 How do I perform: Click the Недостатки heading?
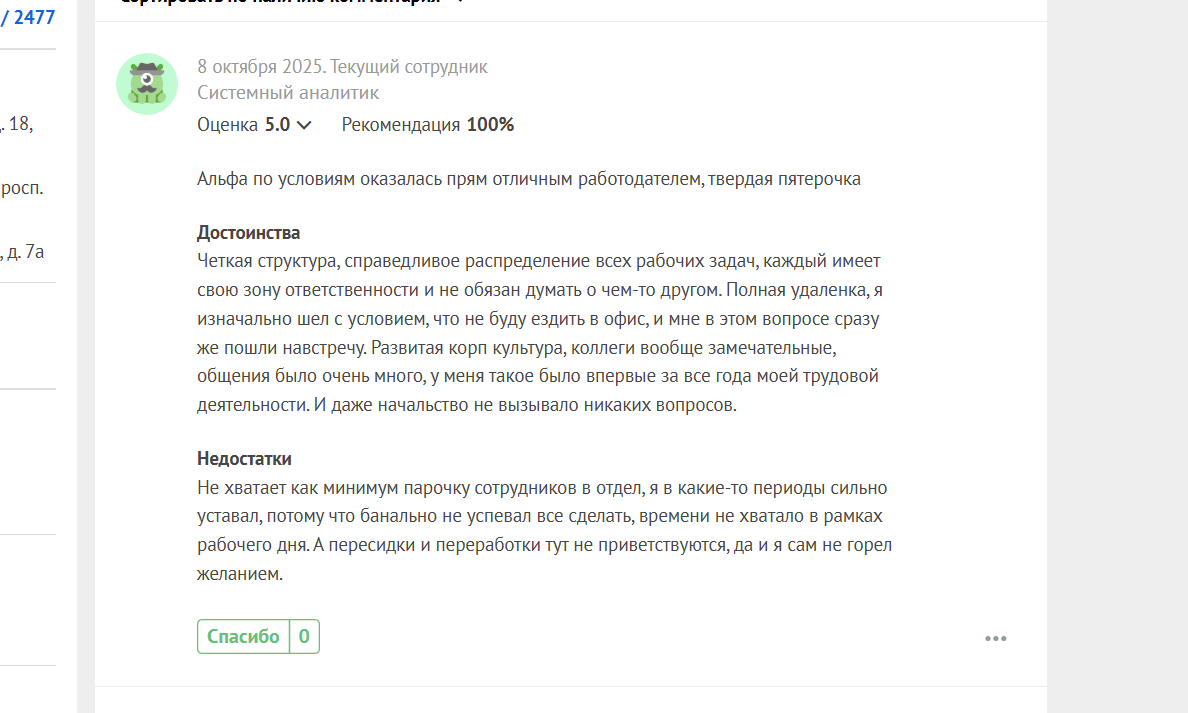(x=244, y=459)
